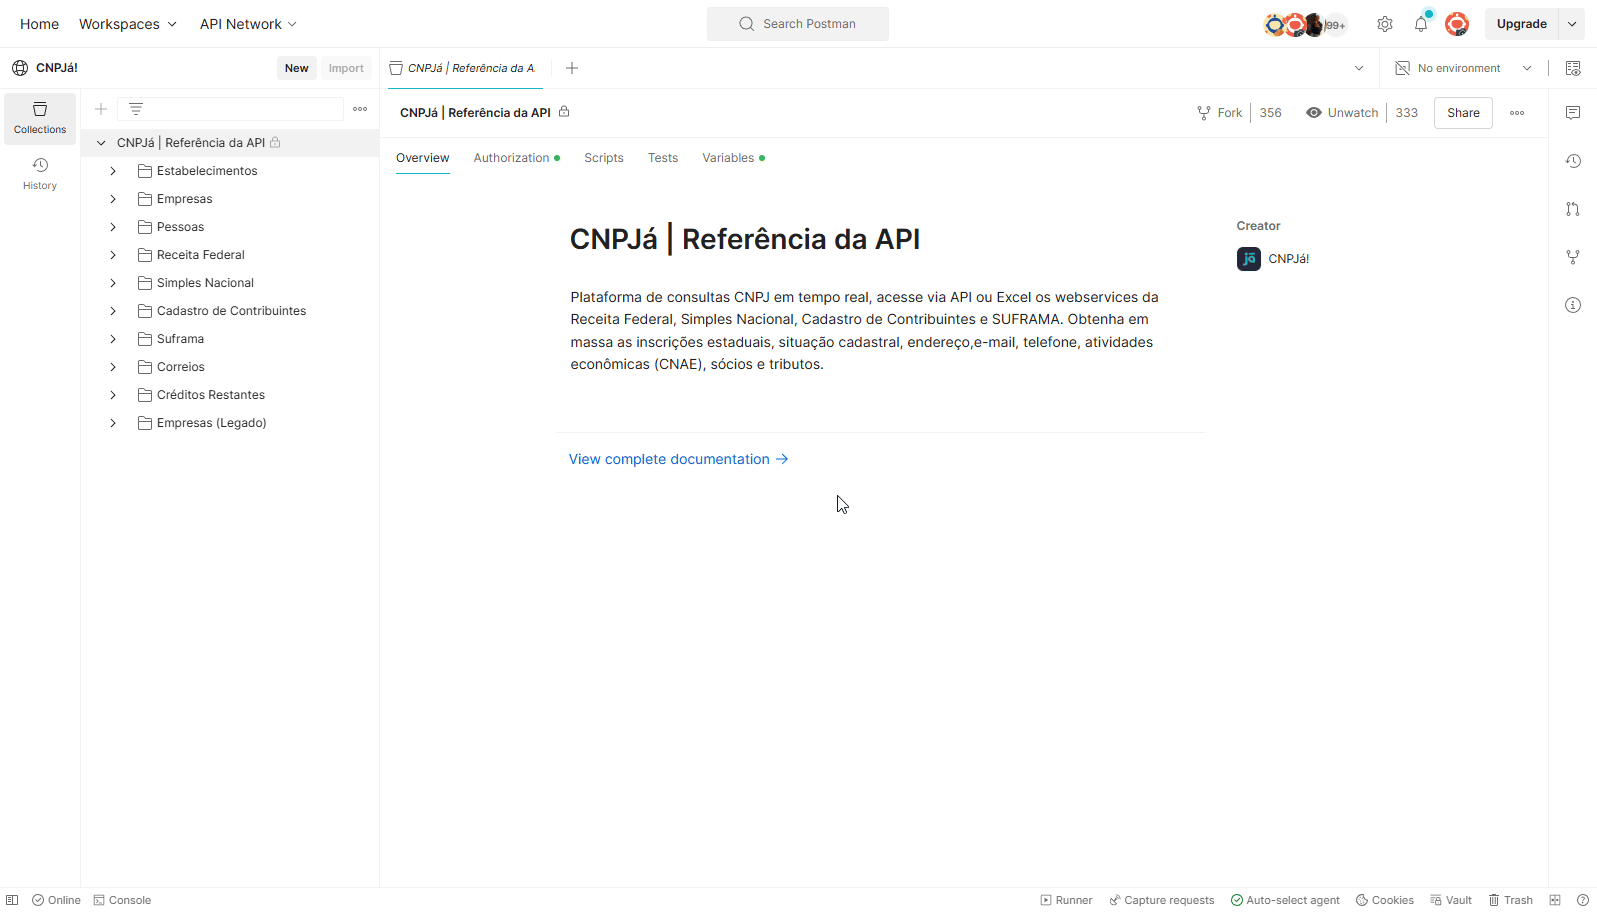Open the user avatar profile menu
The width and height of the screenshot is (1597, 912).
(1457, 24)
